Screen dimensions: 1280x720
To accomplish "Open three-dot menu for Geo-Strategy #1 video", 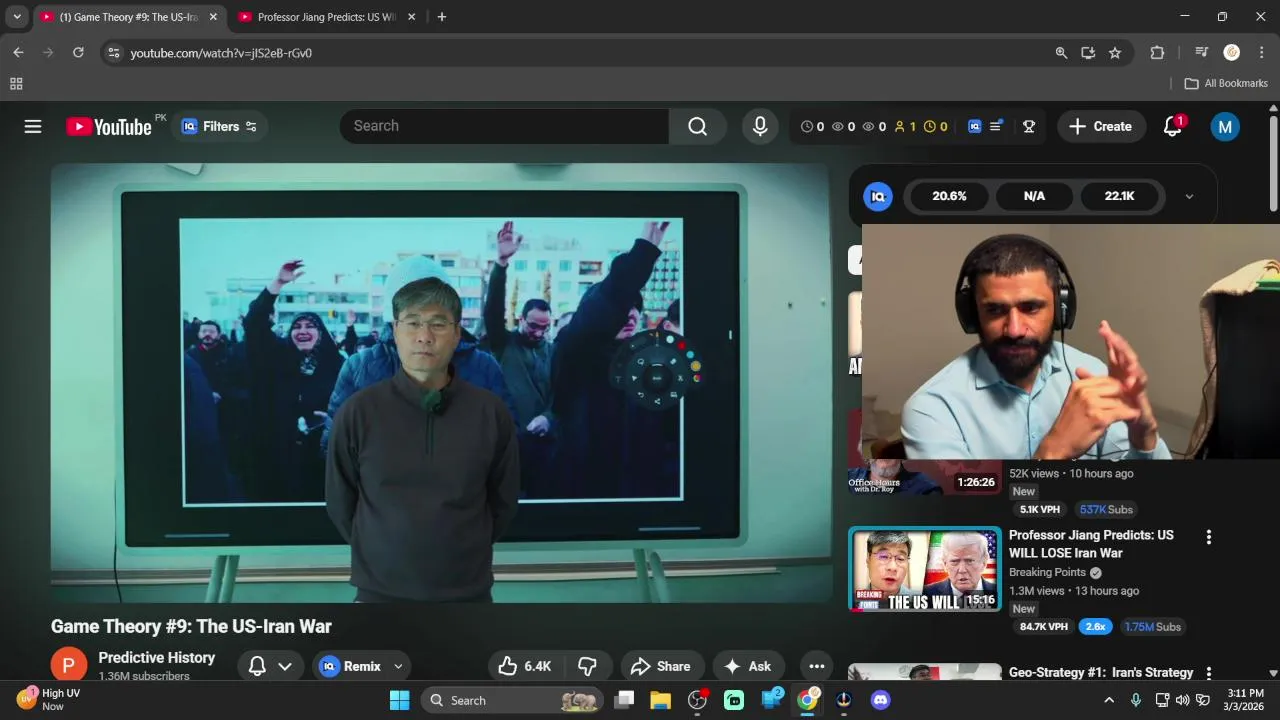I will (1208, 673).
